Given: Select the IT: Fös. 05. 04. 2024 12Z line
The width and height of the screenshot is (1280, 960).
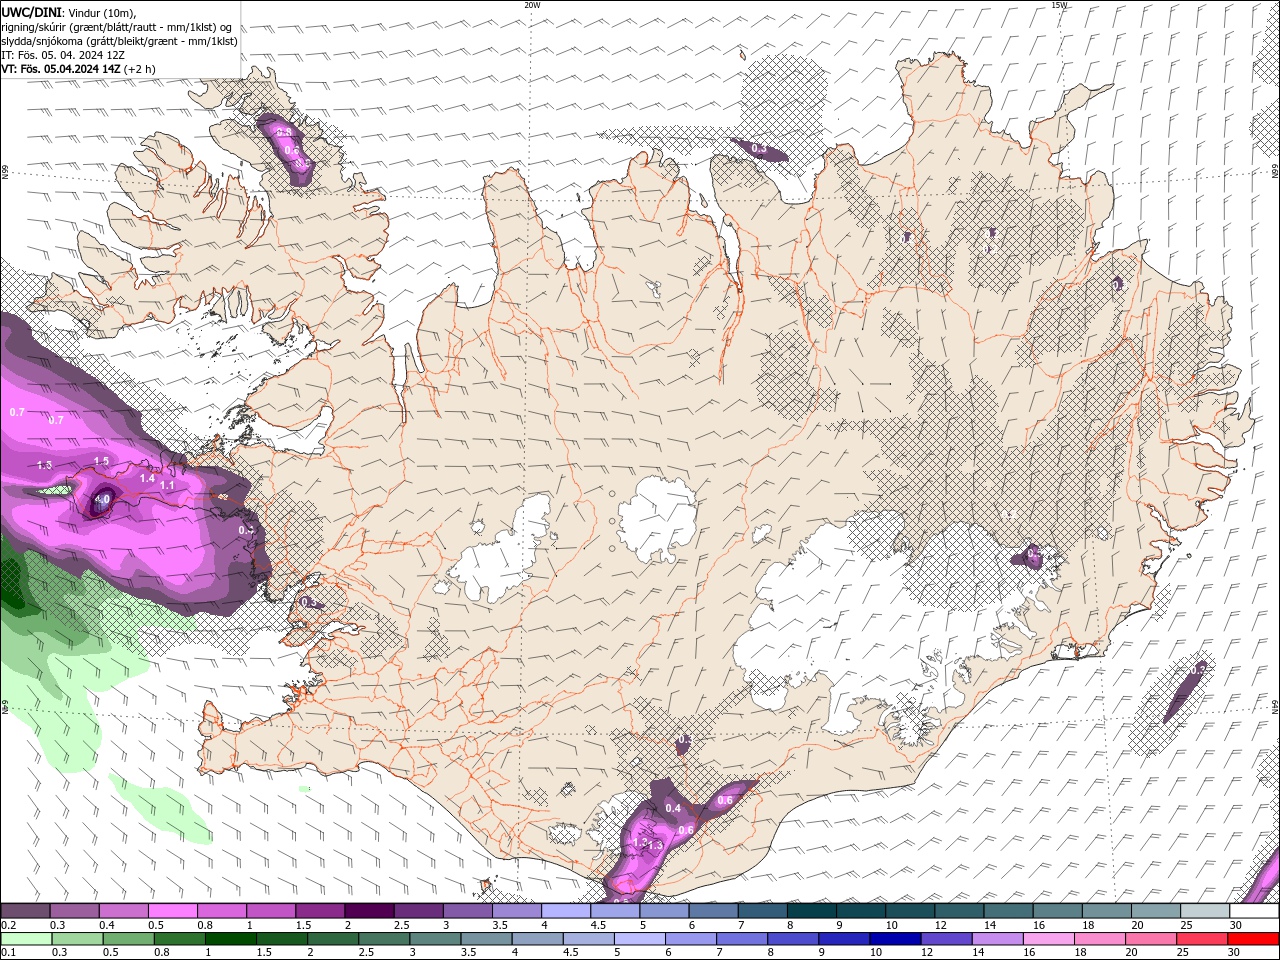Looking at the screenshot, I should click(x=63, y=55).
